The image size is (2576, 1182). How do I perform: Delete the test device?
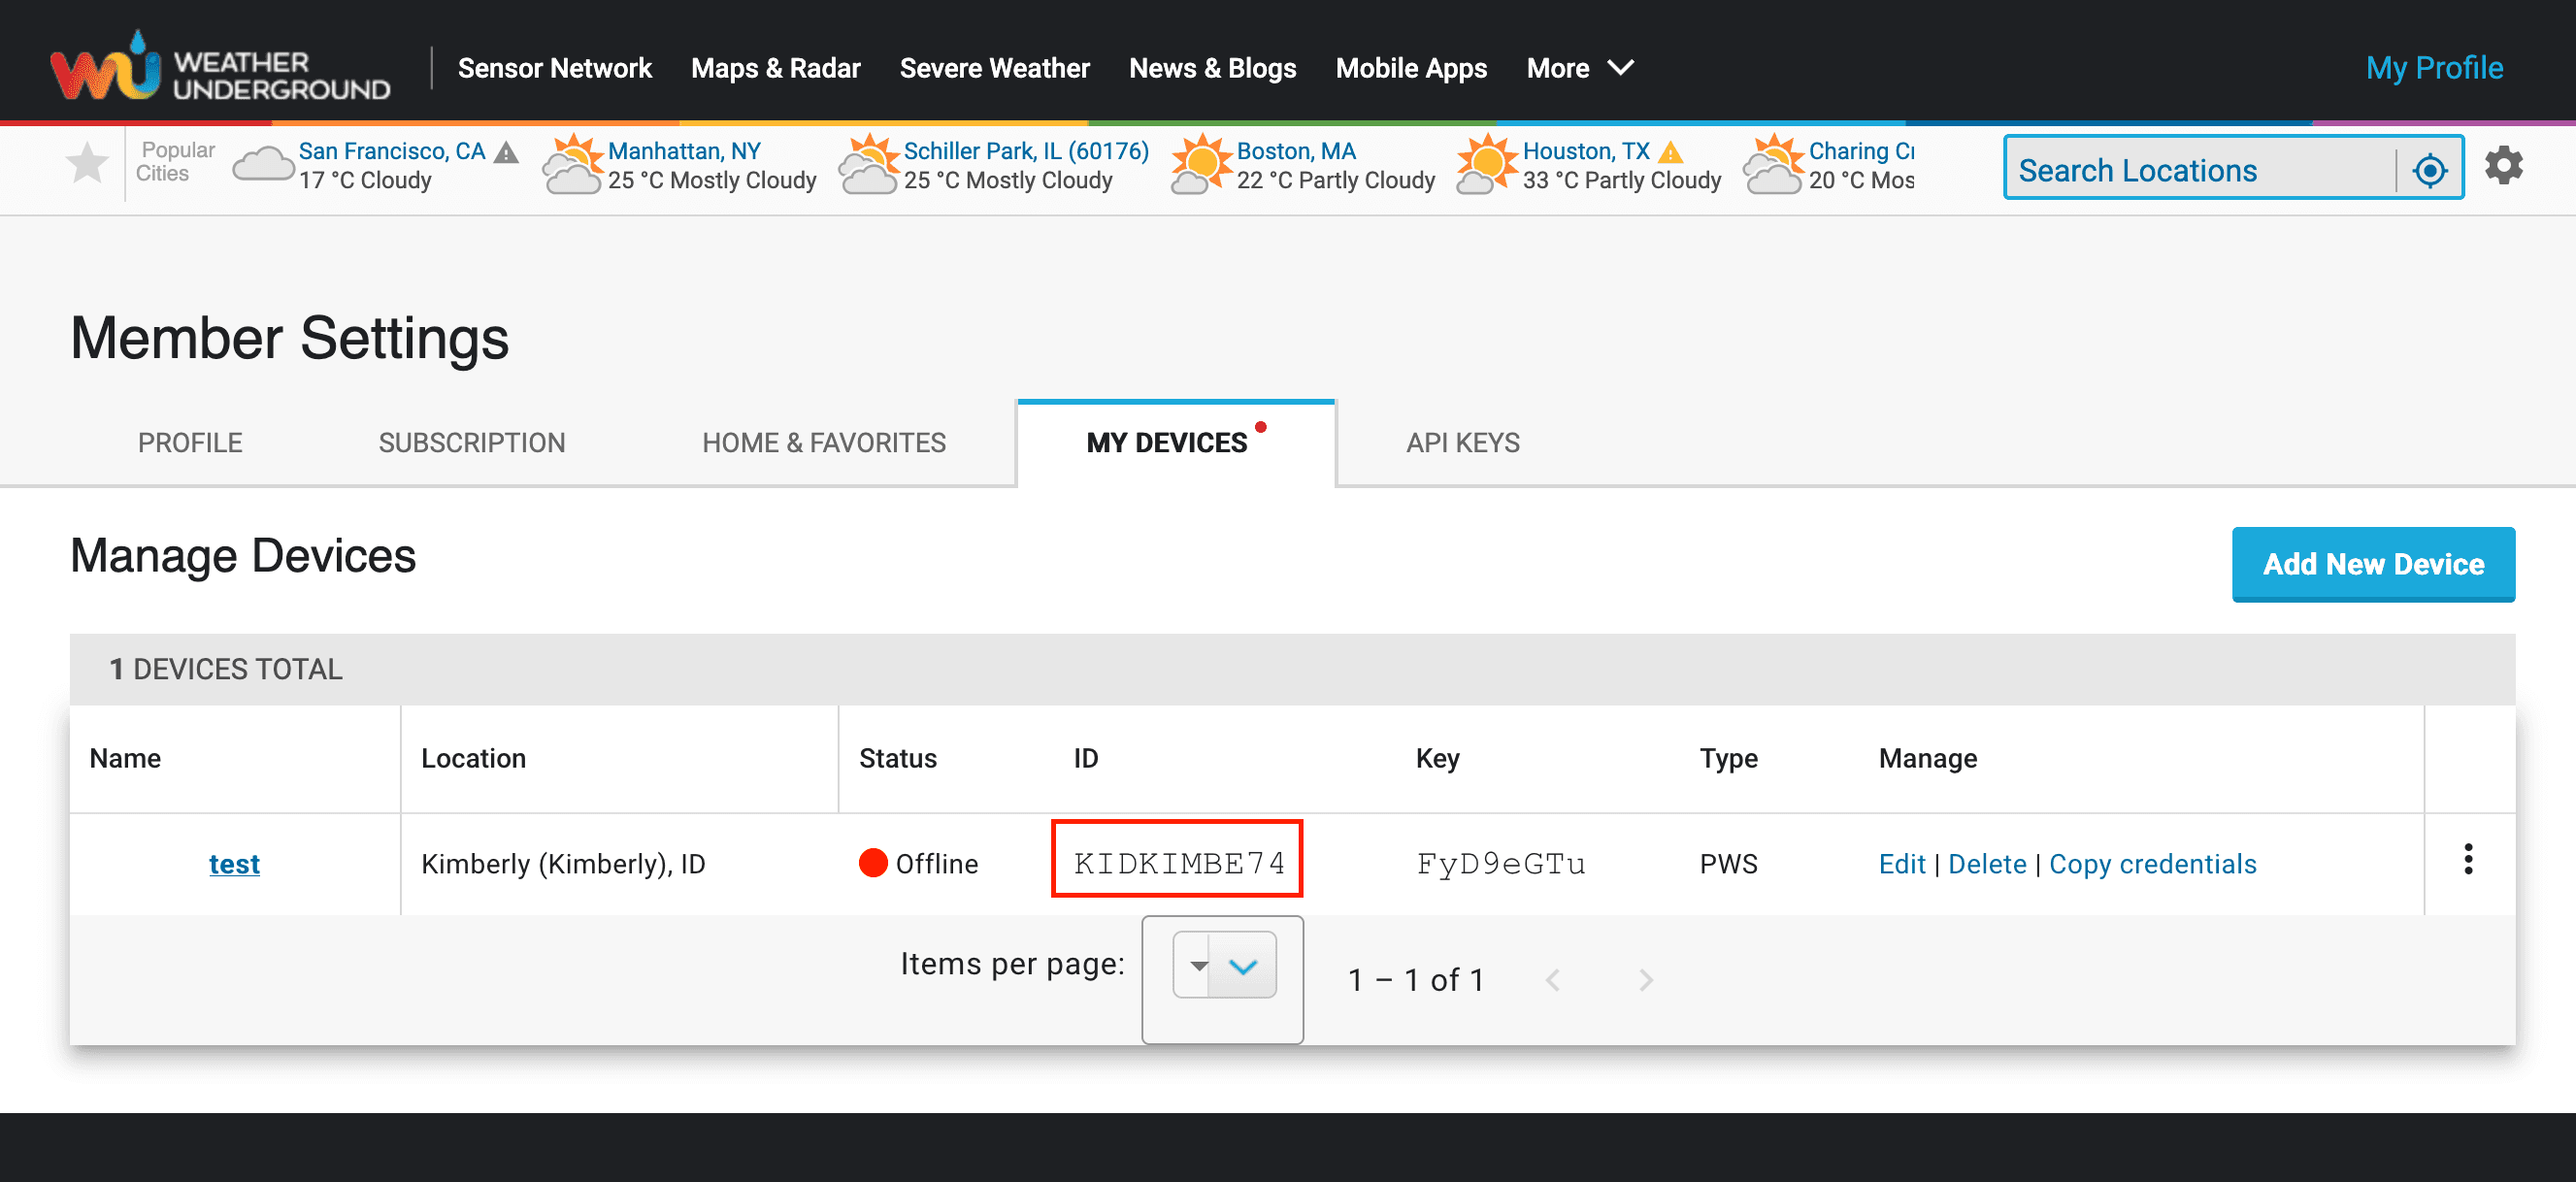(x=1987, y=864)
